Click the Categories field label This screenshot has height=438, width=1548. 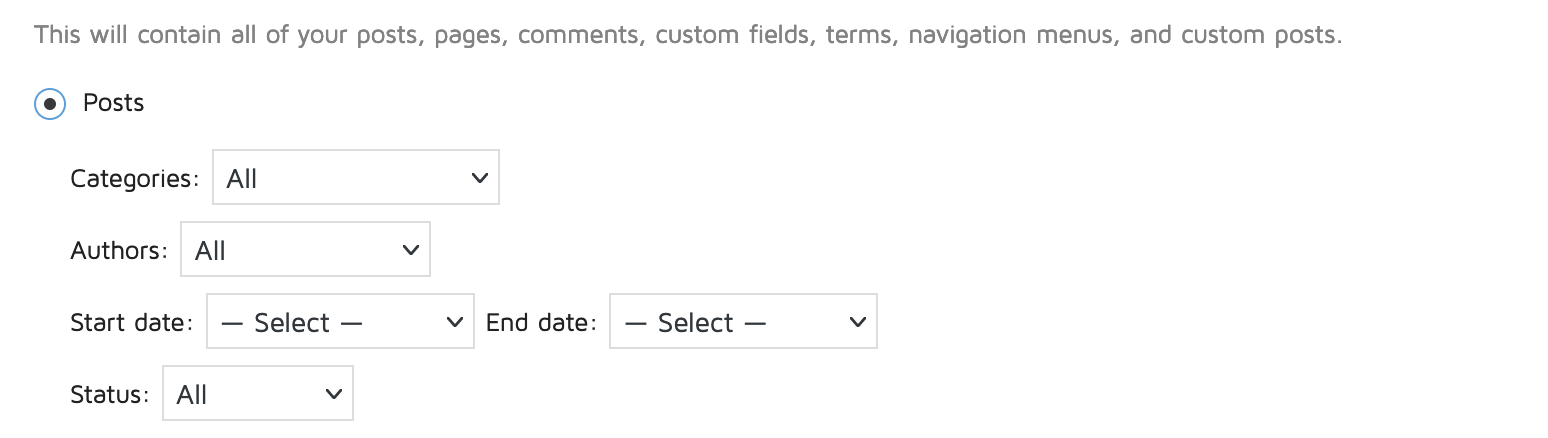click(135, 179)
